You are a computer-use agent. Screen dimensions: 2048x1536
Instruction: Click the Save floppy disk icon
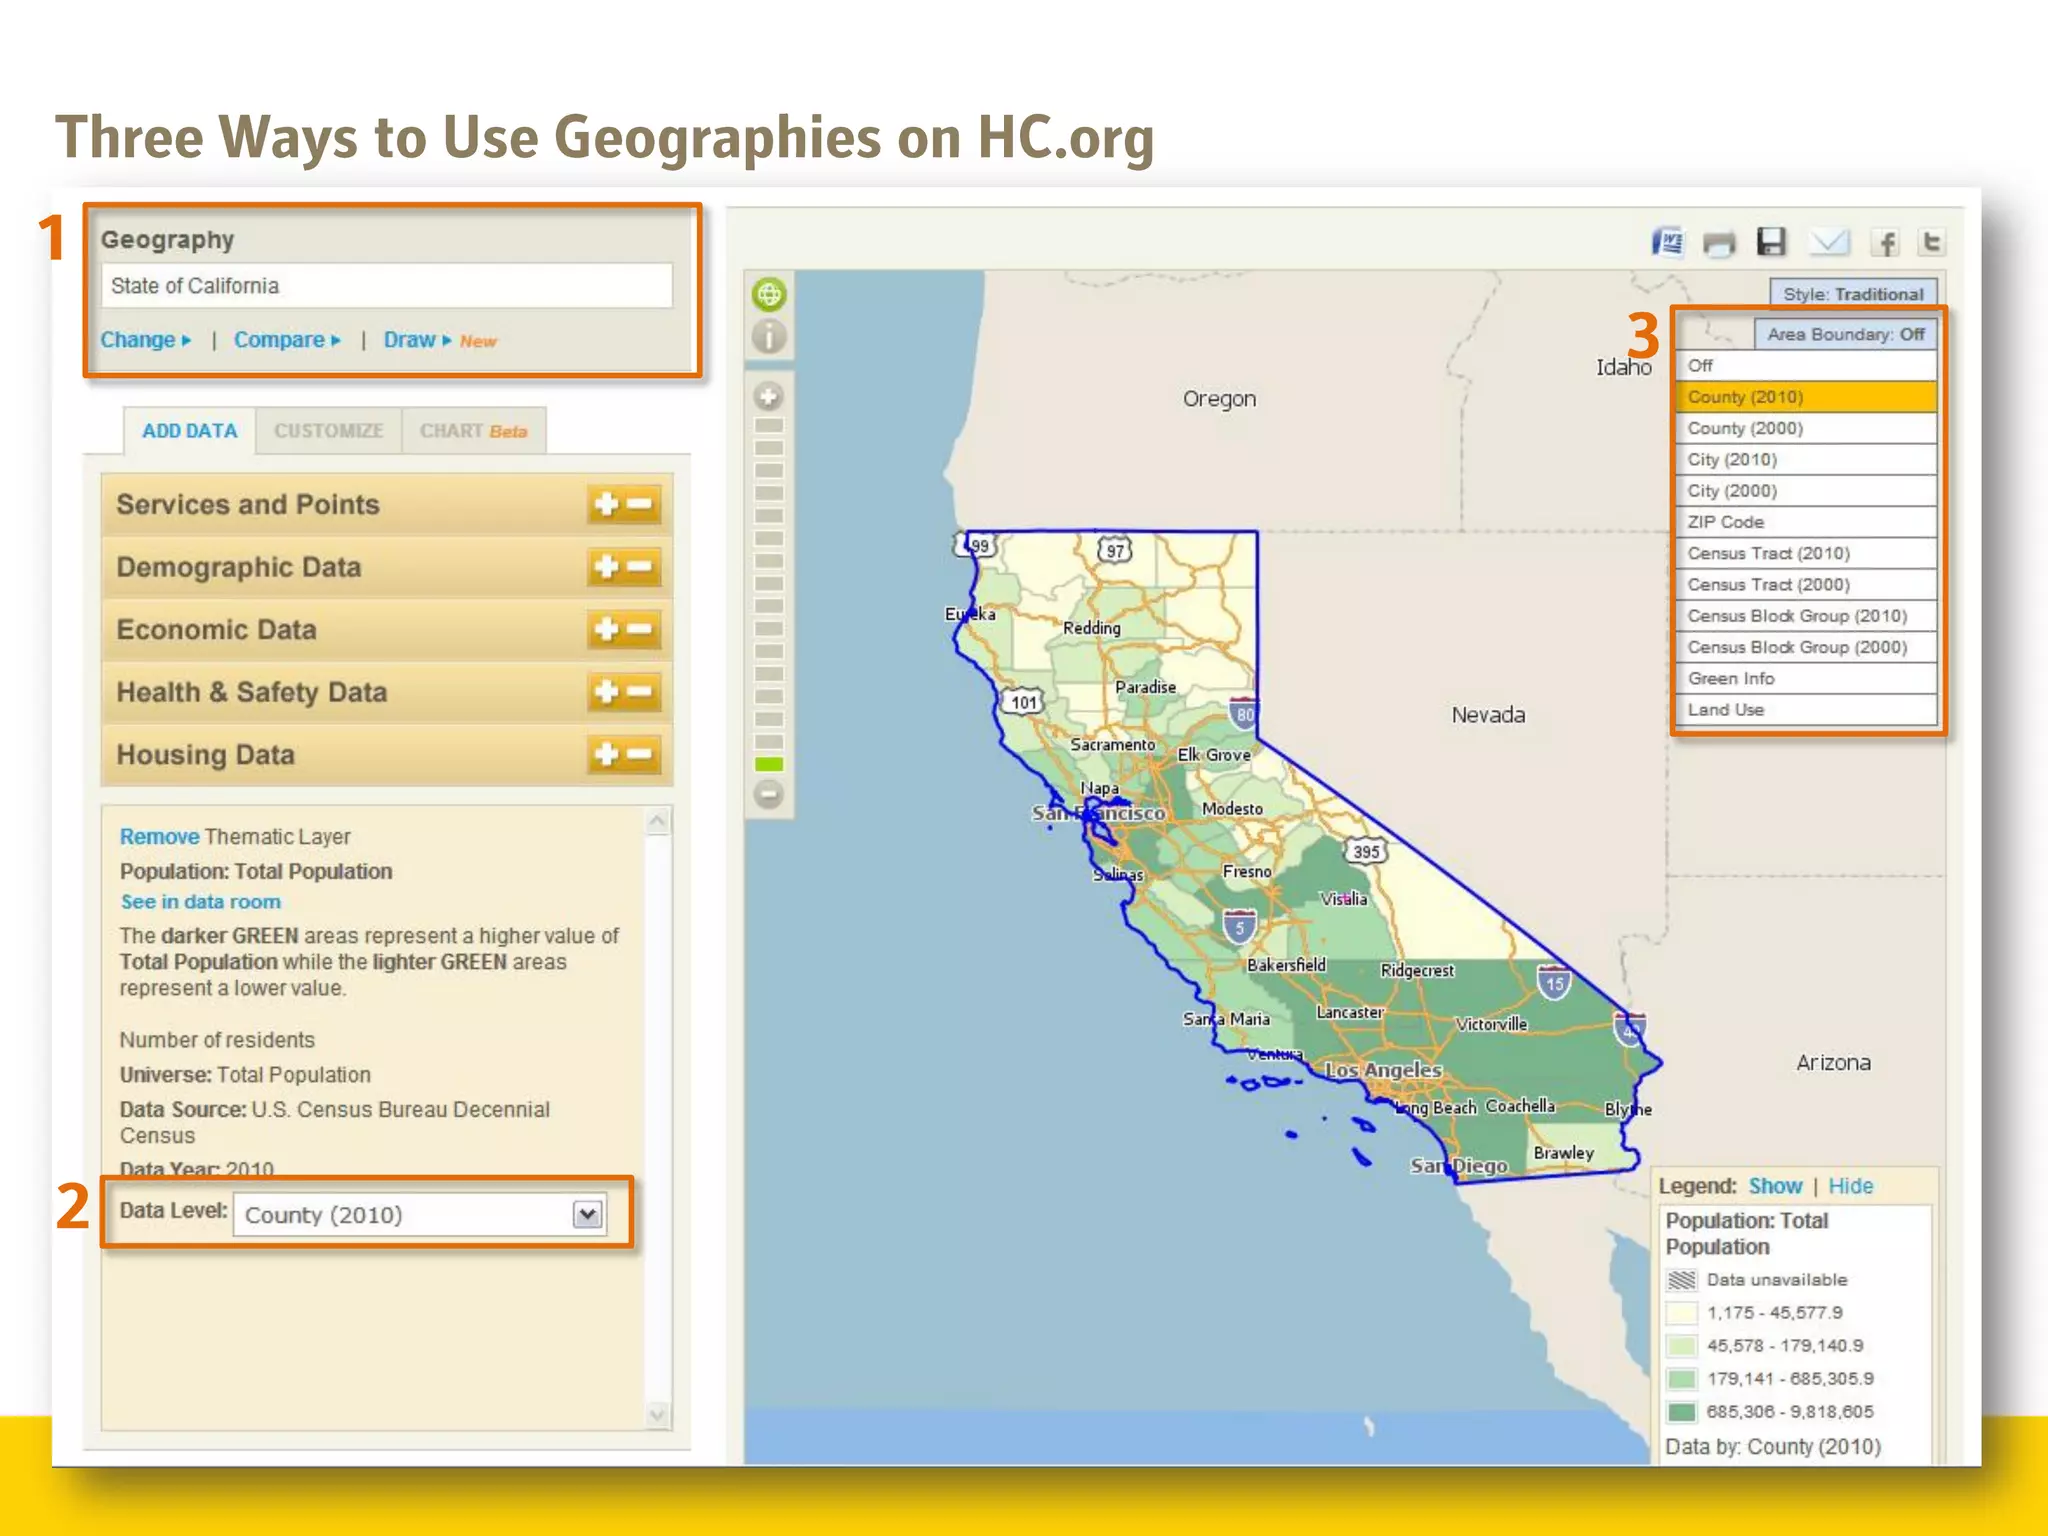[x=1771, y=242]
